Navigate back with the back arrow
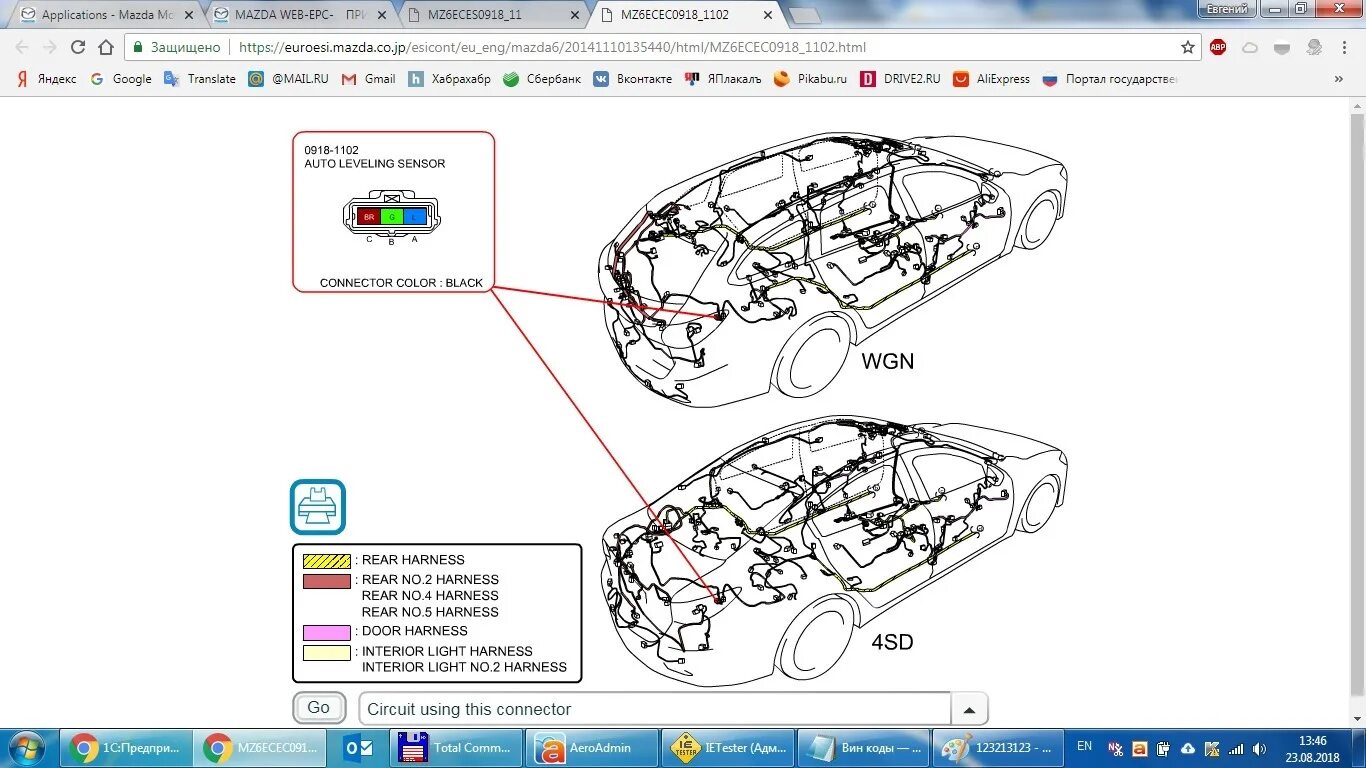 point(22,47)
